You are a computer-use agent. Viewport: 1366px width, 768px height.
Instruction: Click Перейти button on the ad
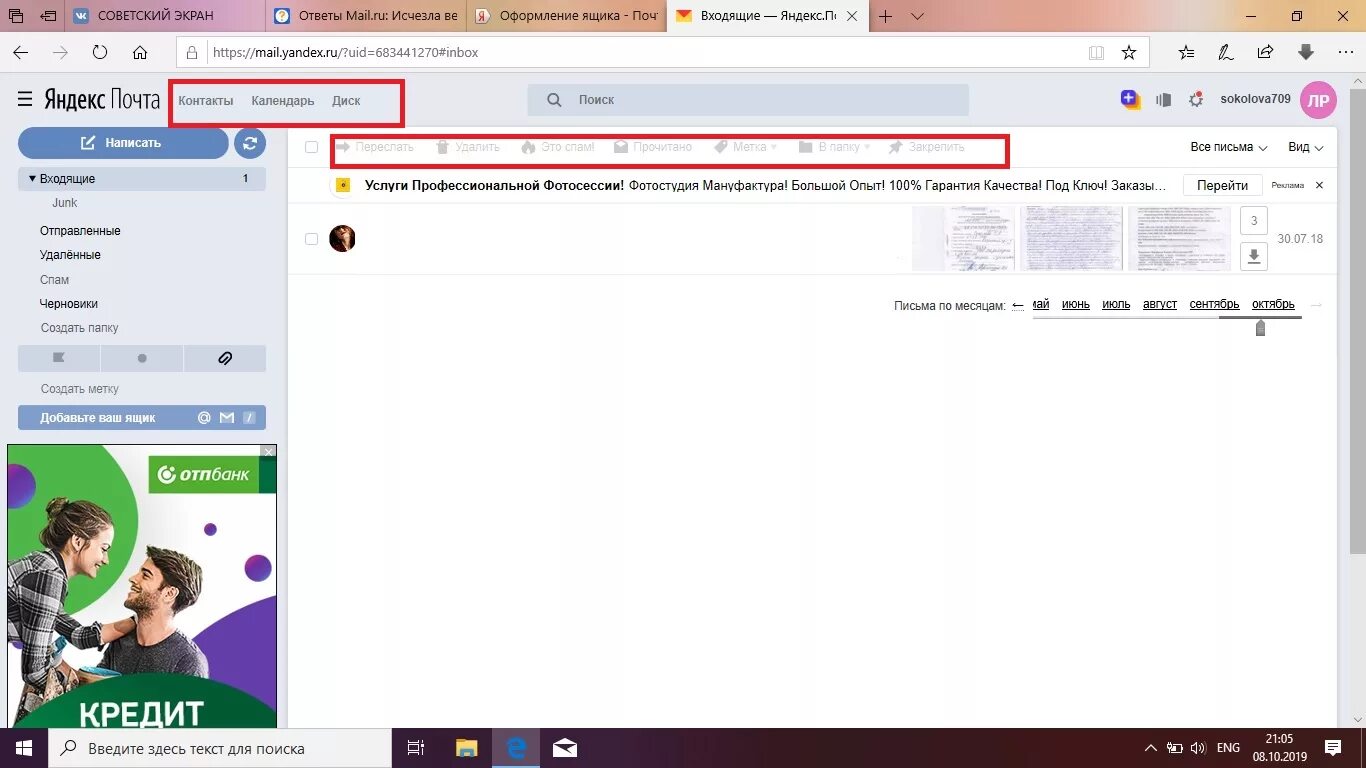pos(1223,185)
